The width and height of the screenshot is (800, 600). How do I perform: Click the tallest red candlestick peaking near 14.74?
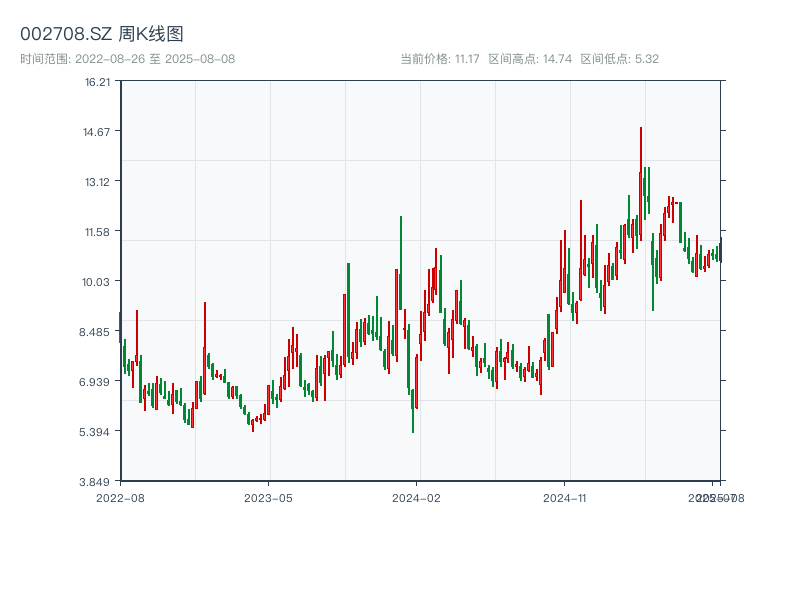[x=641, y=184]
